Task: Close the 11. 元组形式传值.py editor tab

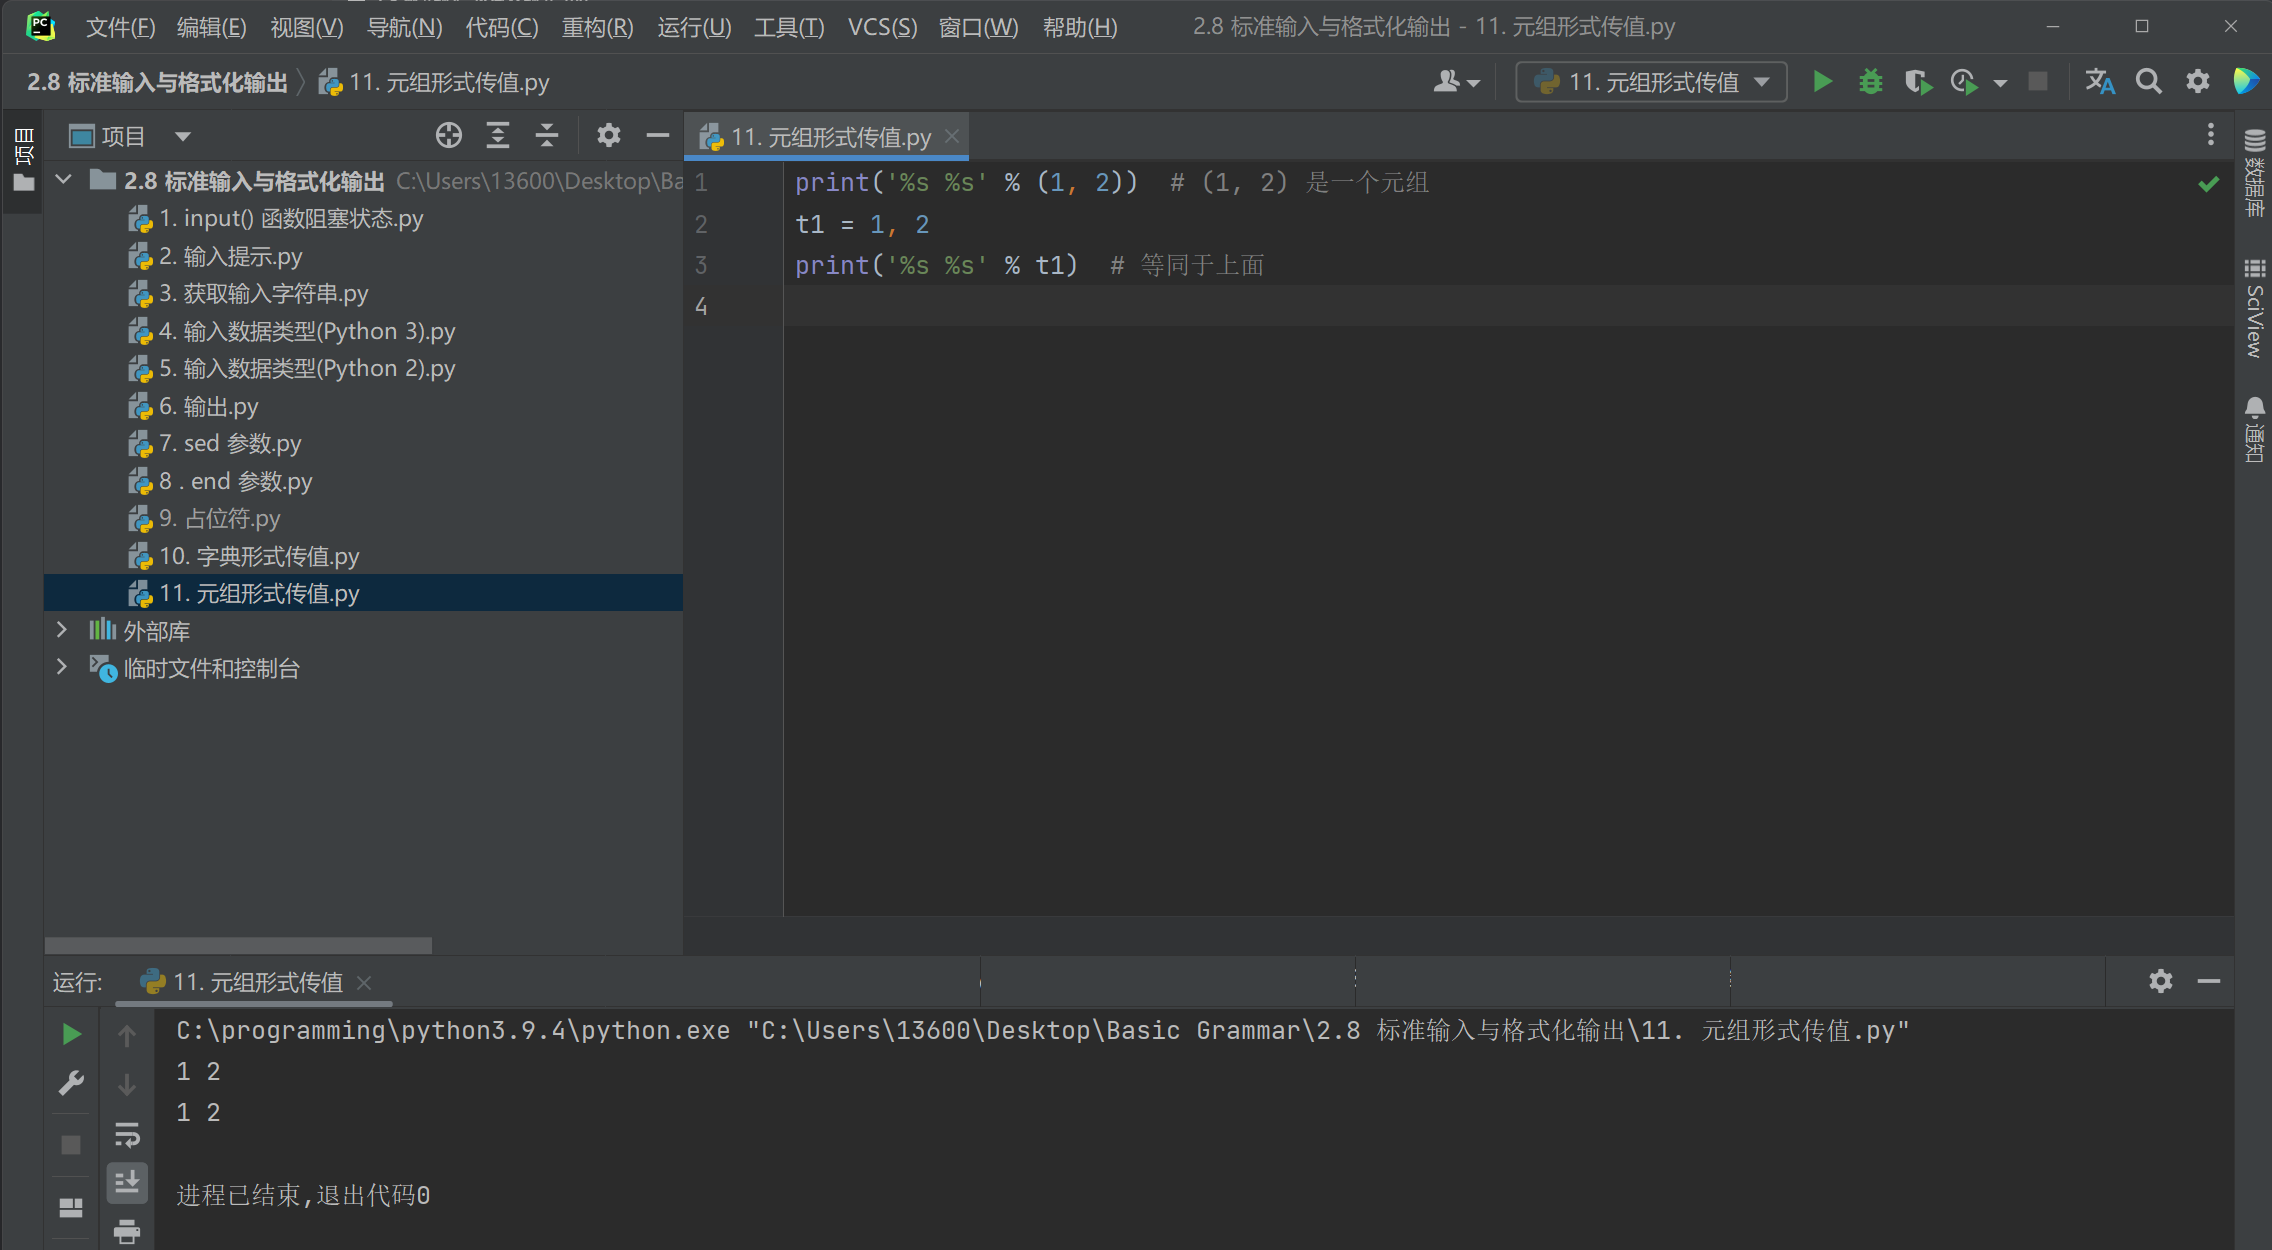Action: [x=952, y=135]
